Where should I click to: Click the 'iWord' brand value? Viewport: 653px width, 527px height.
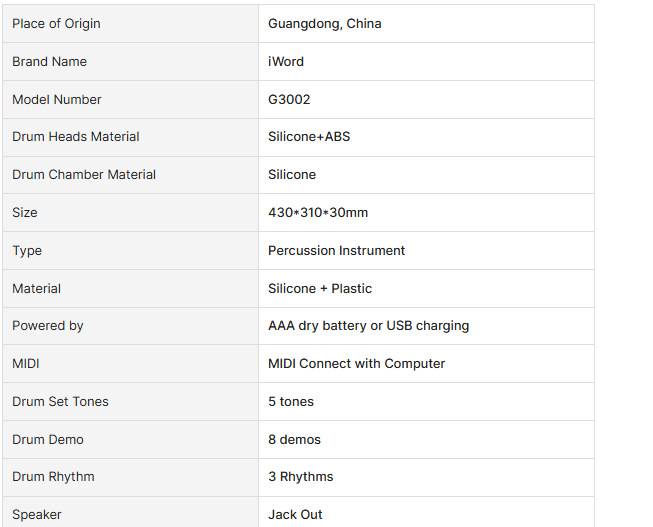(x=286, y=62)
